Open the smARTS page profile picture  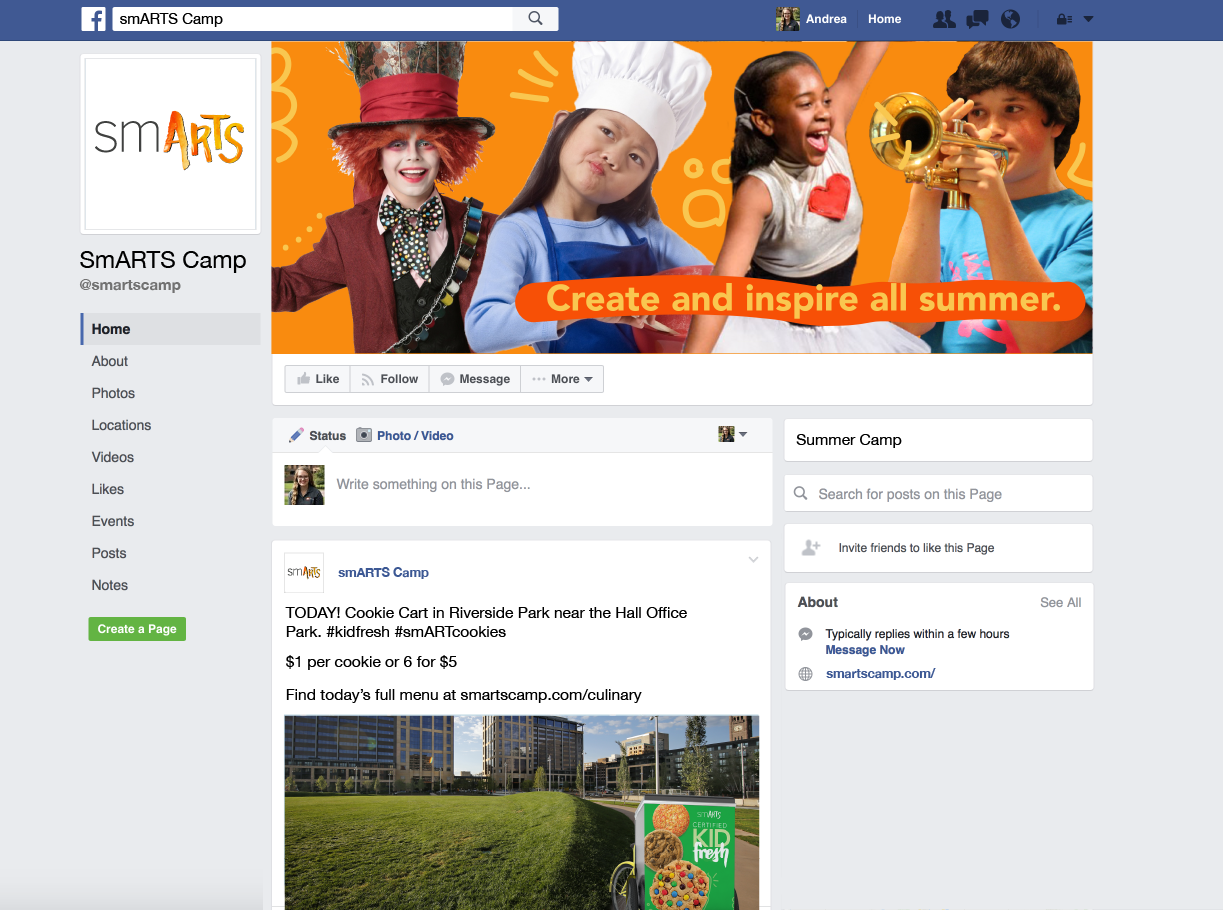click(170, 144)
